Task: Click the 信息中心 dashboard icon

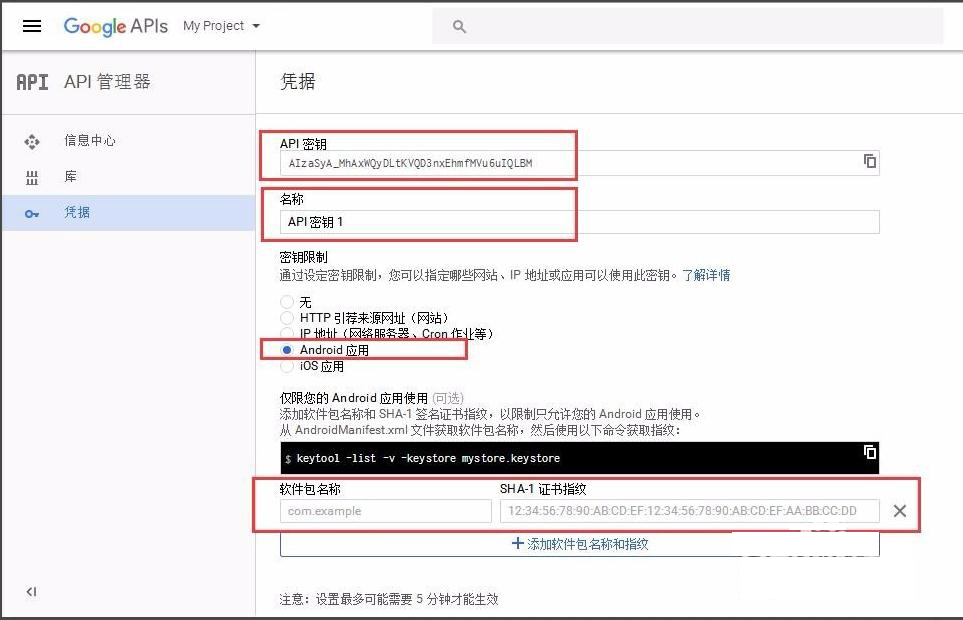Action: tap(32, 142)
